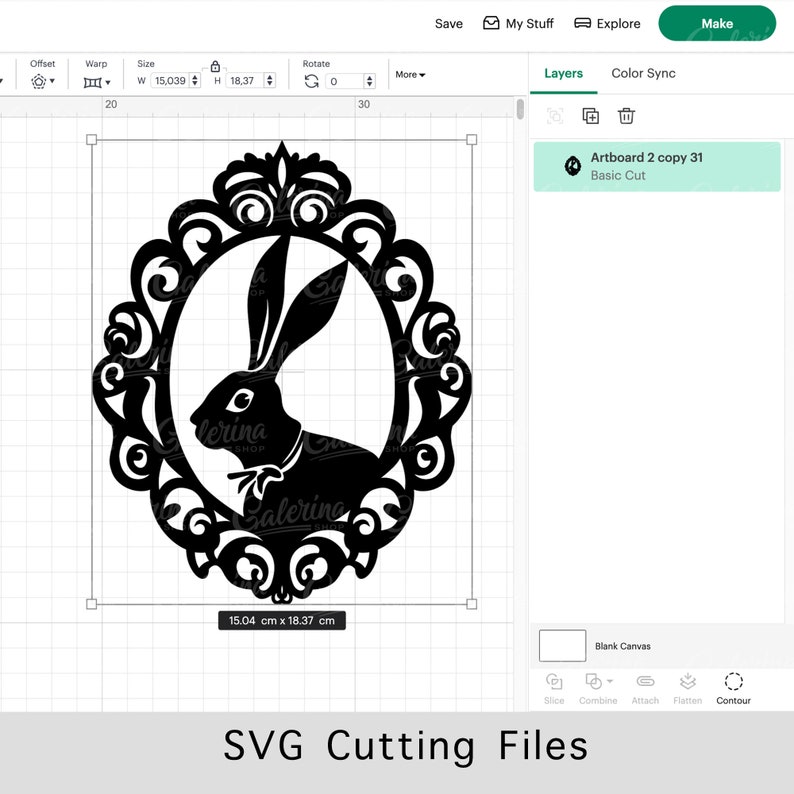The width and height of the screenshot is (794, 794).
Task: Duplicate the selected layer
Action: (590, 116)
